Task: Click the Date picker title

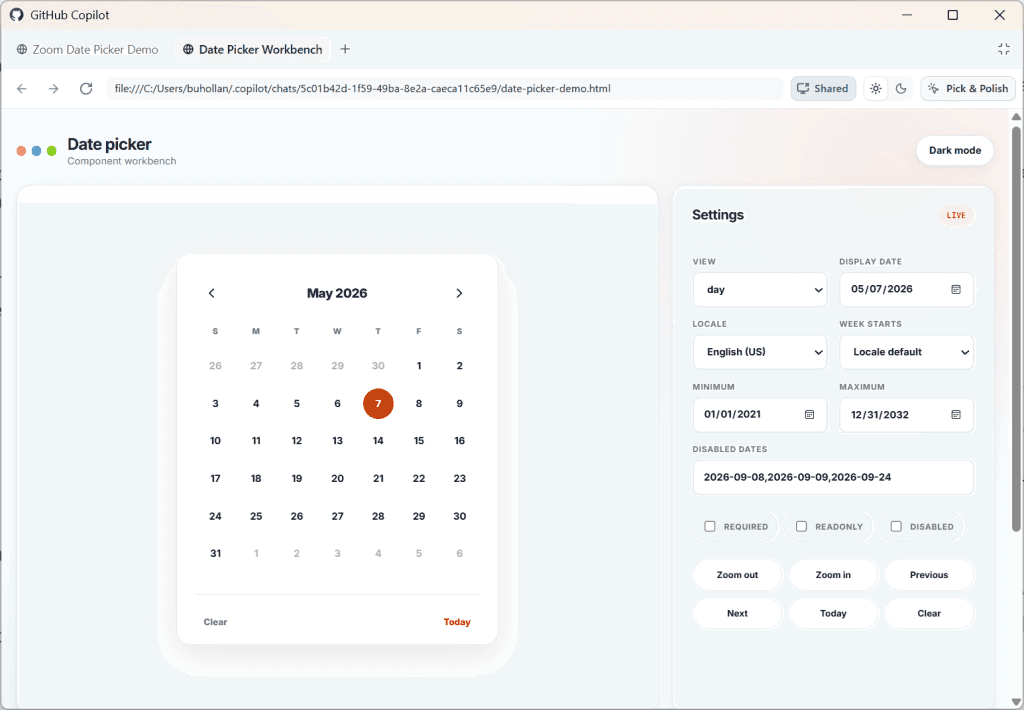Action: (109, 144)
